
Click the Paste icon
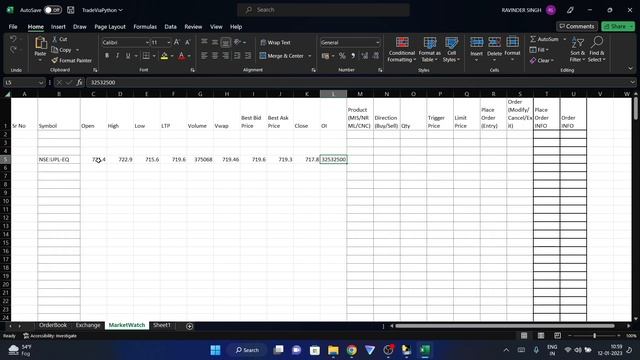pyautogui.click(x=40, y=42)
